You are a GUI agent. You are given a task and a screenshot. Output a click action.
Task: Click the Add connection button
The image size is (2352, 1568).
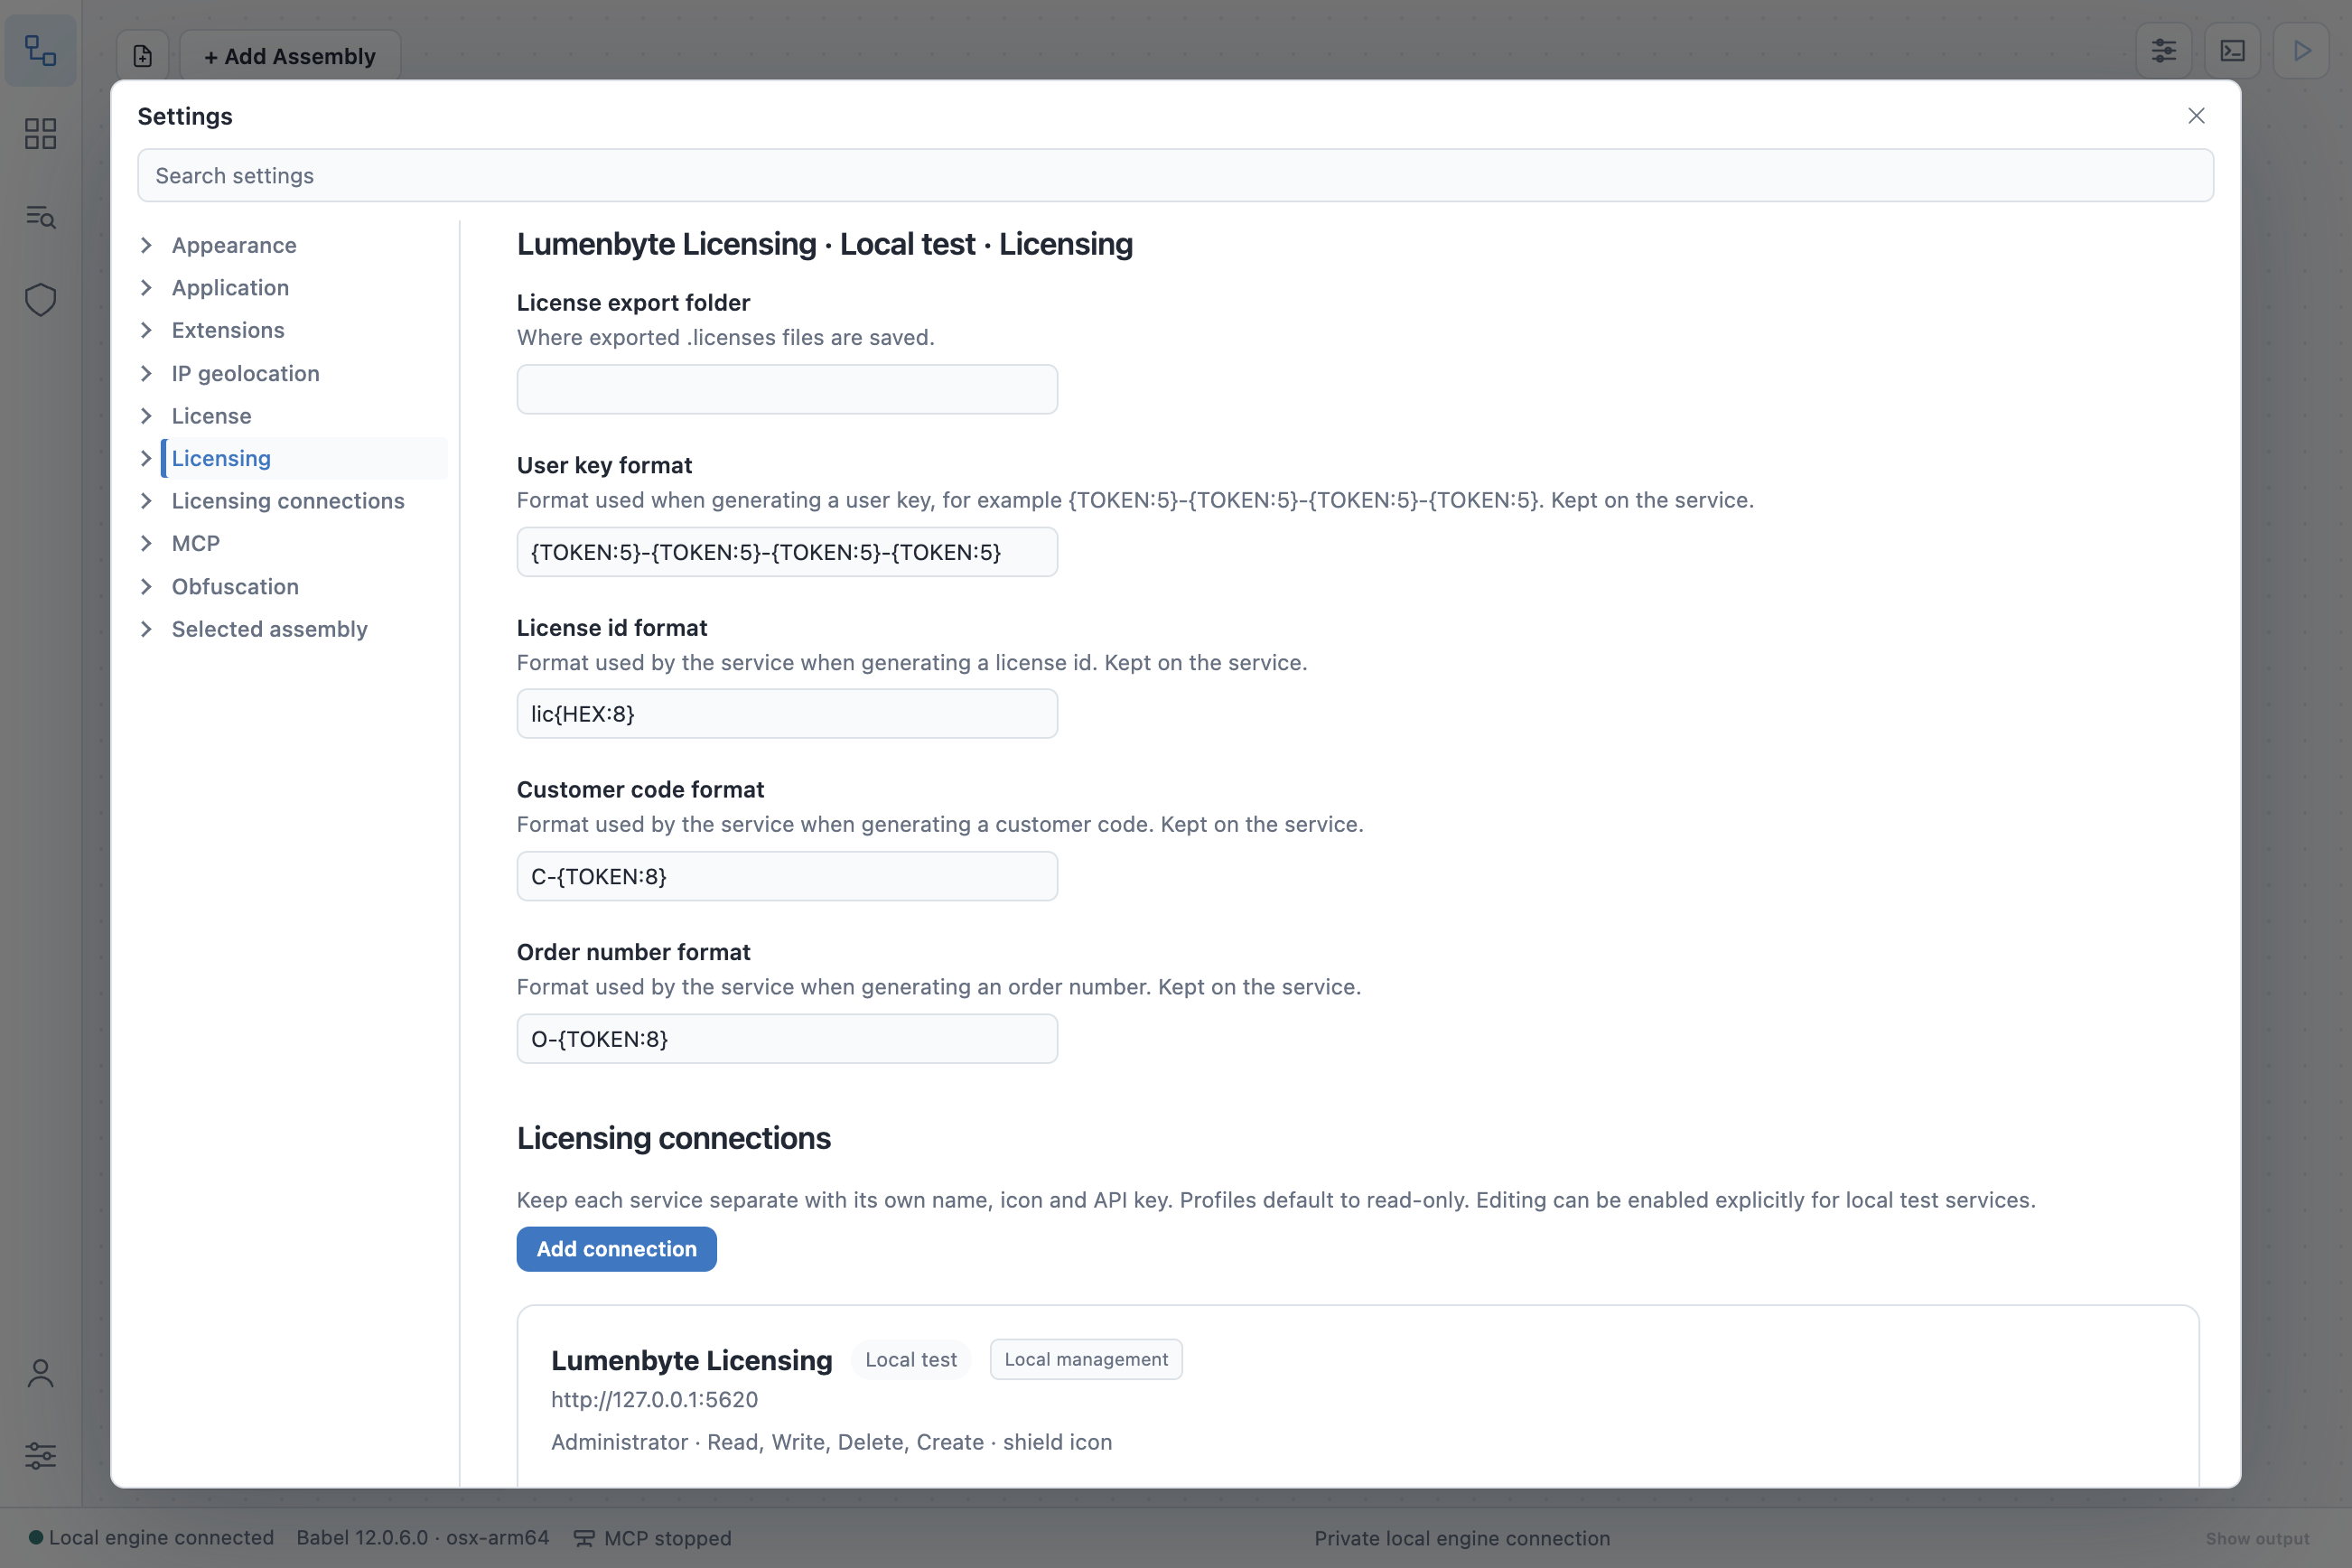click(x=616, y=1249)
